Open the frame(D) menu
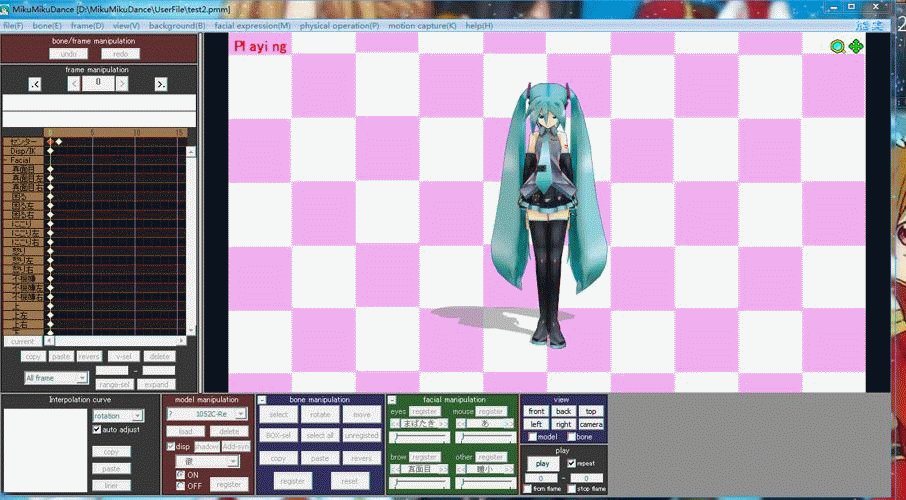The image size is (906, 500). [x=87, y=26]
